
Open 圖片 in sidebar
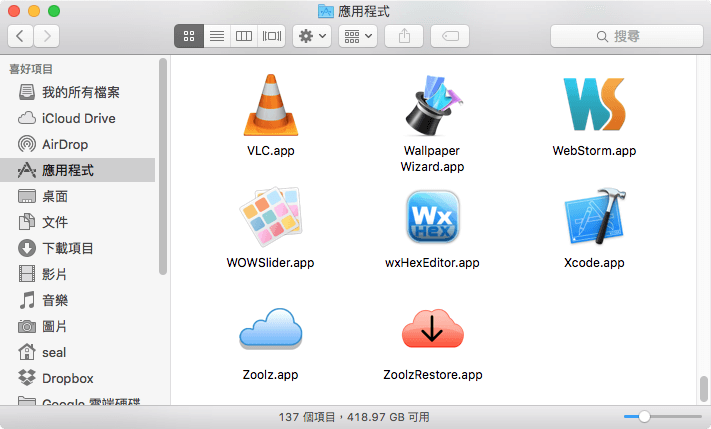[78, 326]
